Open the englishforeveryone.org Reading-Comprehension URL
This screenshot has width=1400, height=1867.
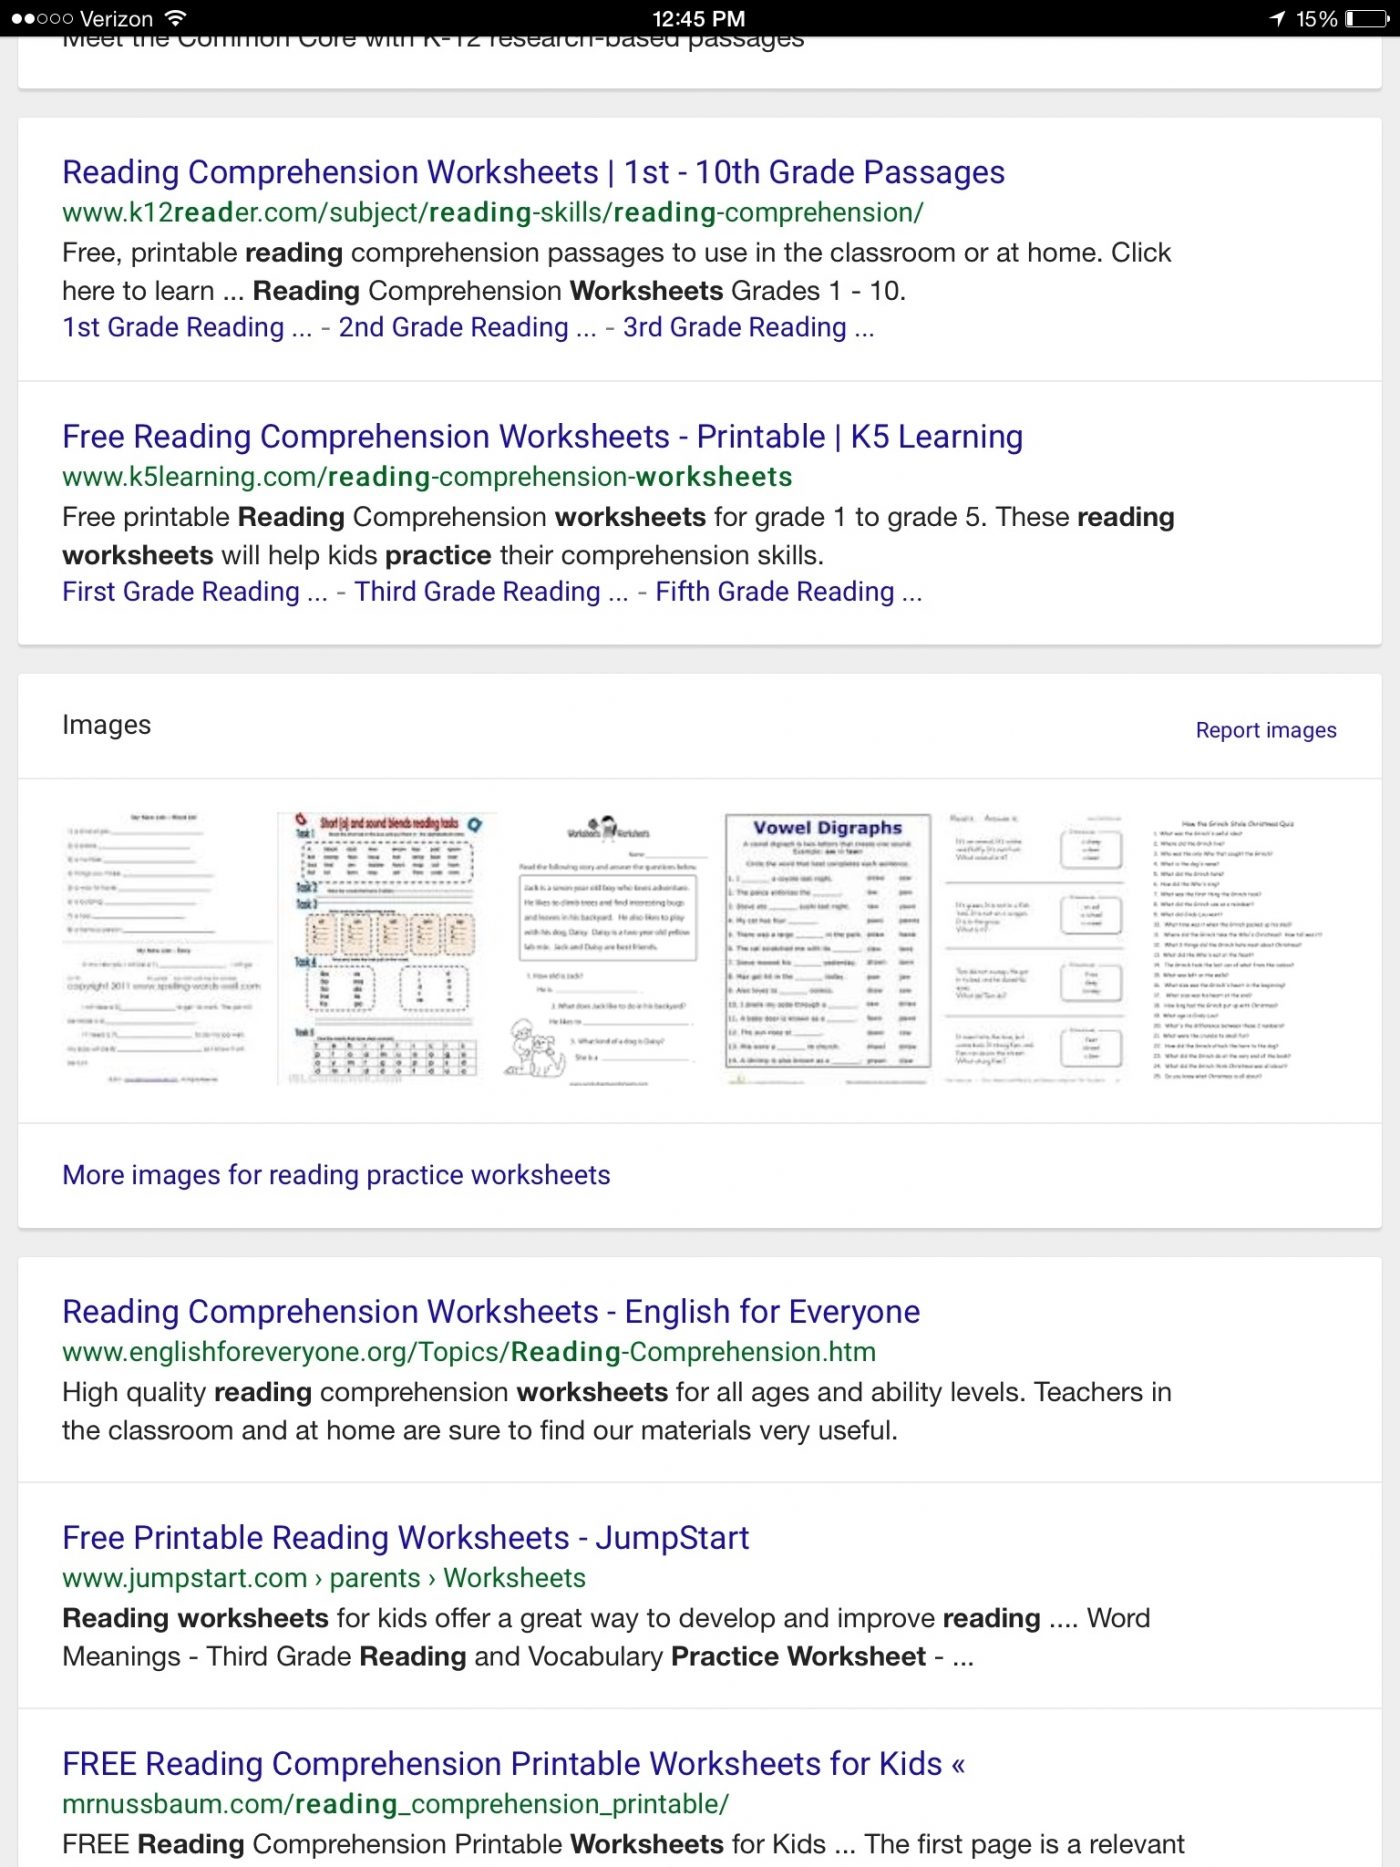tap(469, 1352)
